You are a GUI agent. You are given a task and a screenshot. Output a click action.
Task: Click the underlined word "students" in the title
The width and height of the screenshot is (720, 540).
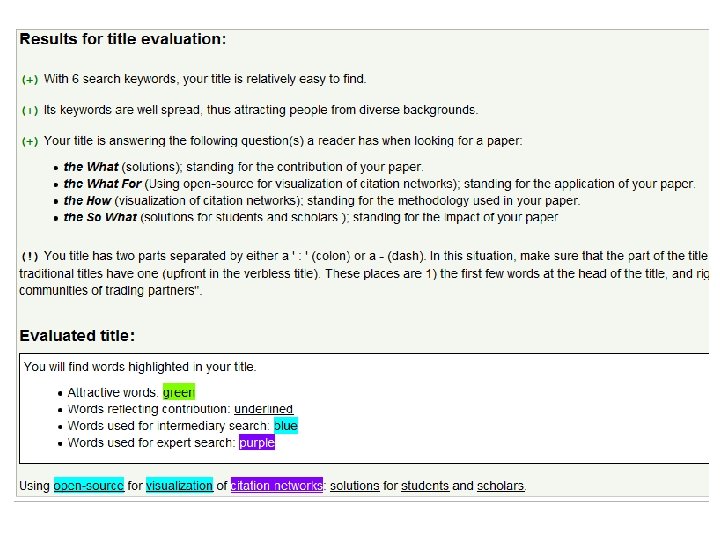coord(424,486)
